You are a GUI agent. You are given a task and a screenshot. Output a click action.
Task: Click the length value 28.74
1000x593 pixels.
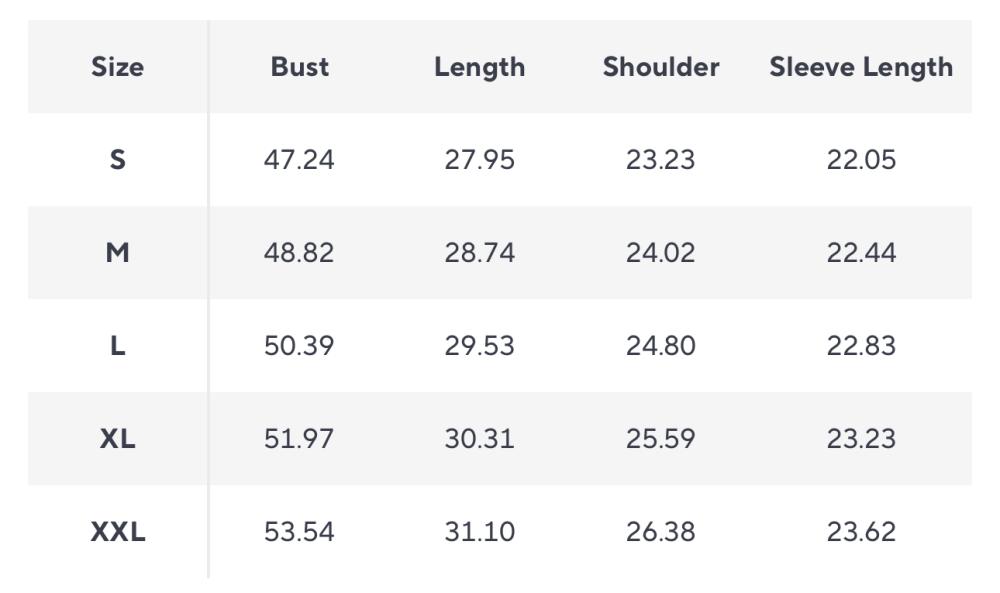(480, 253)
